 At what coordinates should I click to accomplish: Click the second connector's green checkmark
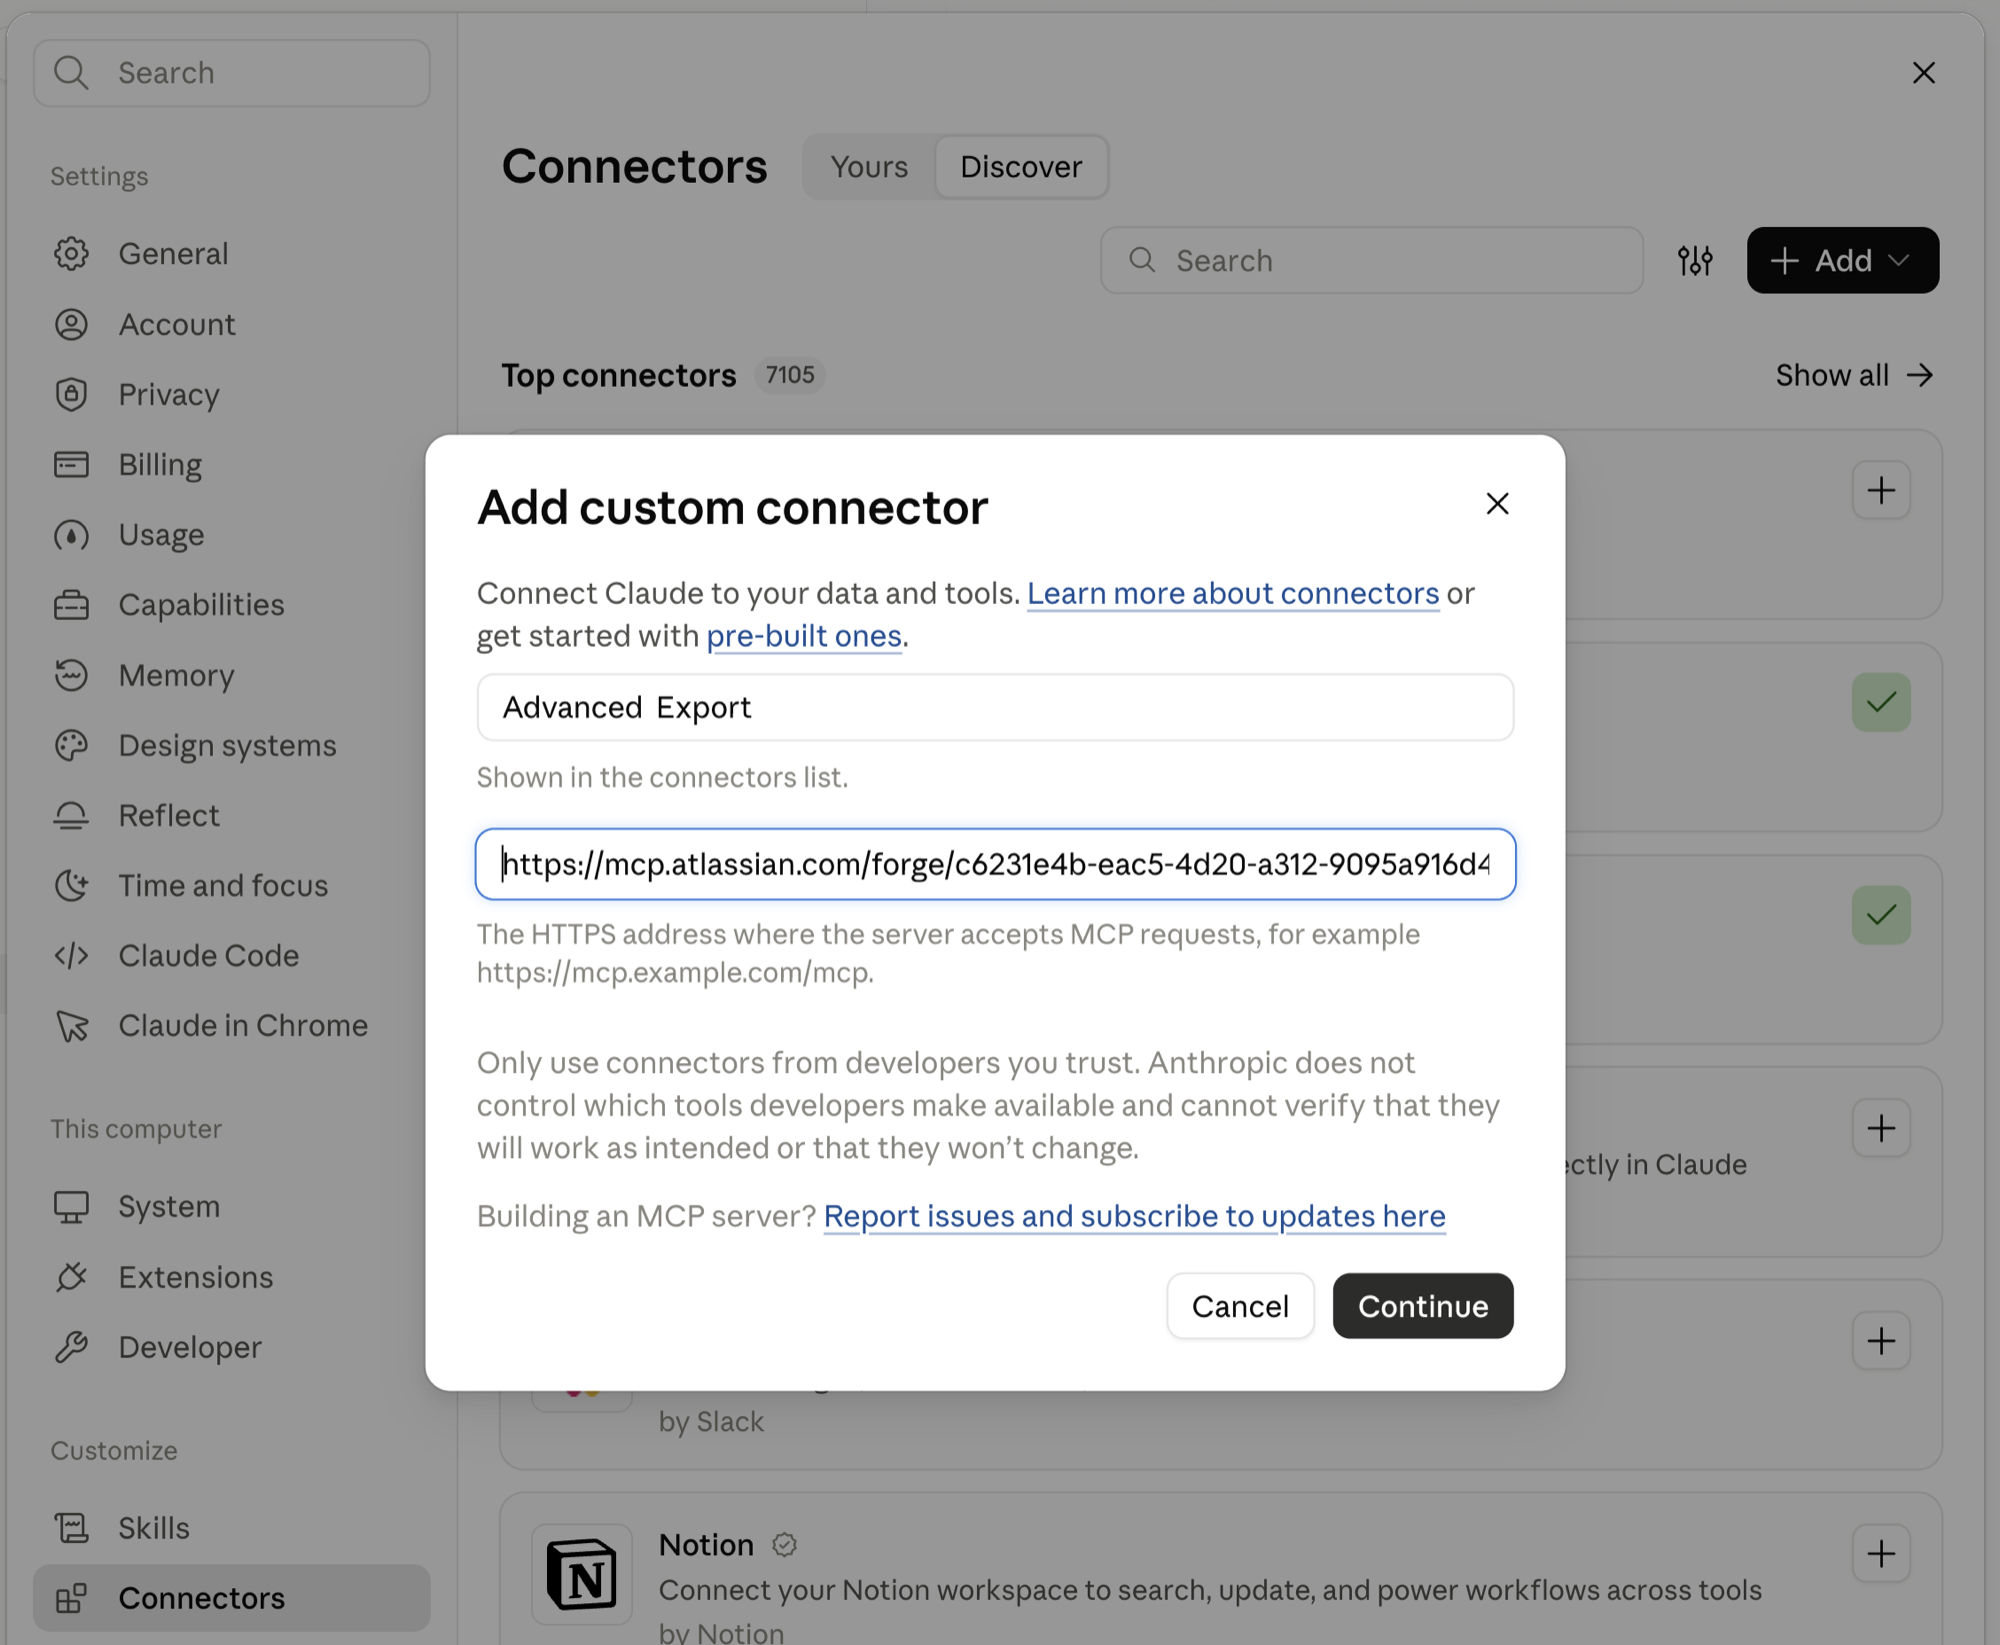coord(1881,703)
